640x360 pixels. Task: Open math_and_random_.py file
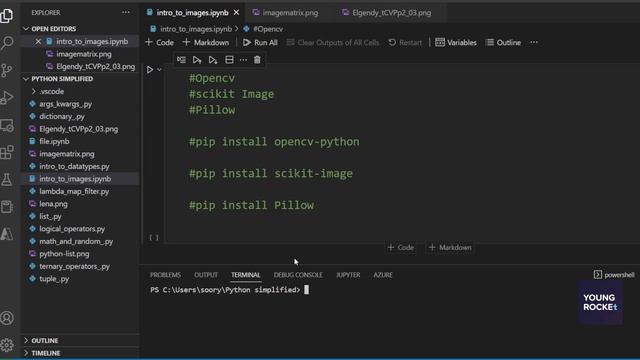[x=76, y=241]
